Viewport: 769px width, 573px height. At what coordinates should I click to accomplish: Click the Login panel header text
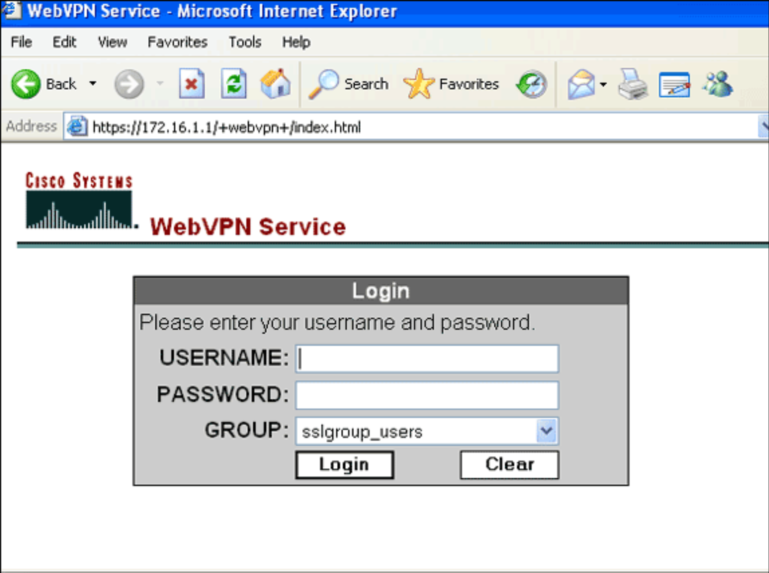pos(381,290)
